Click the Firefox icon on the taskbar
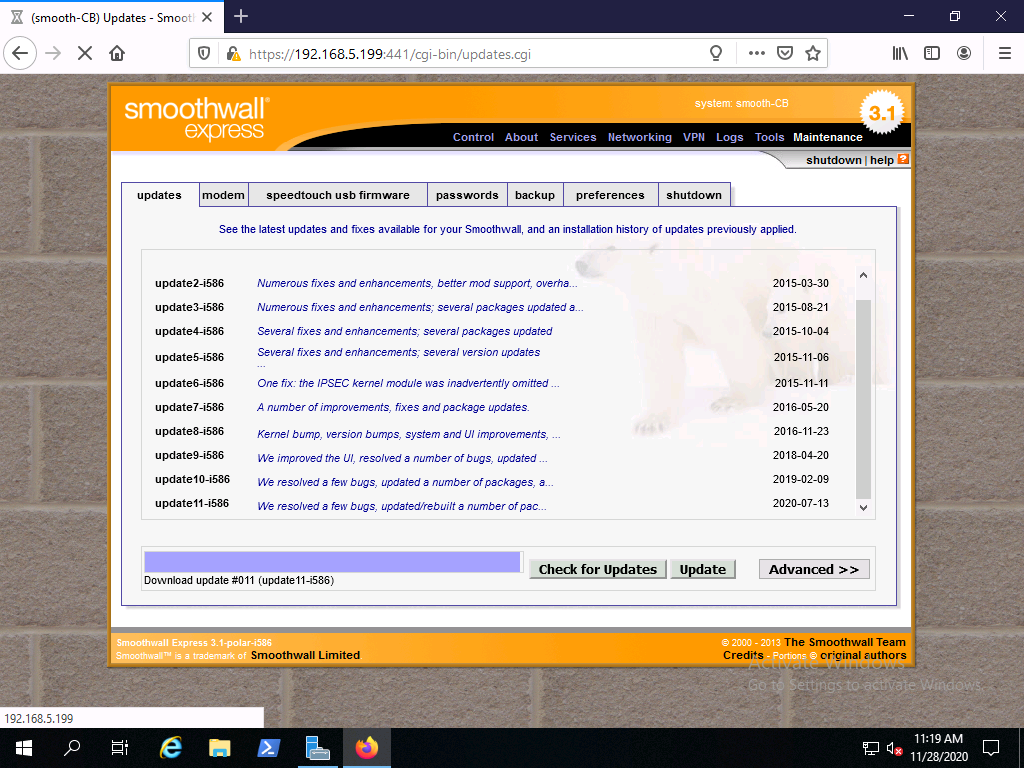 (367, 748)
